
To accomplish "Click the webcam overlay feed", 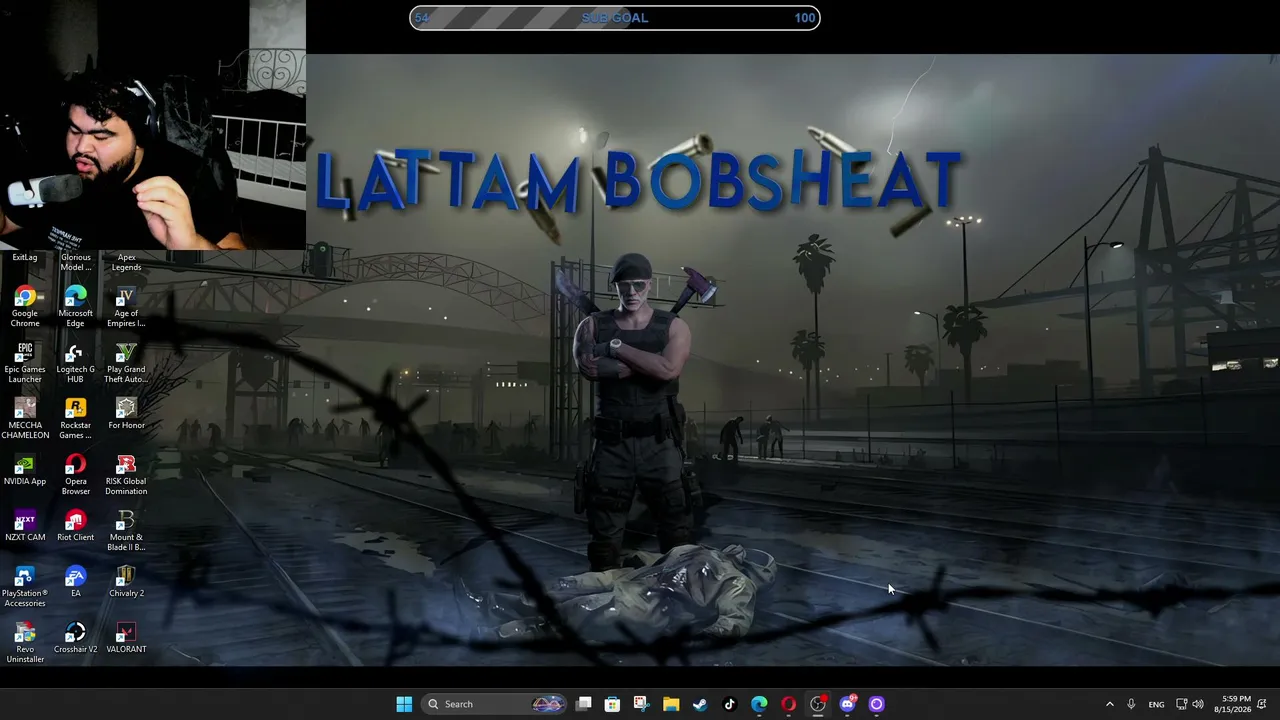I will 153,125.
